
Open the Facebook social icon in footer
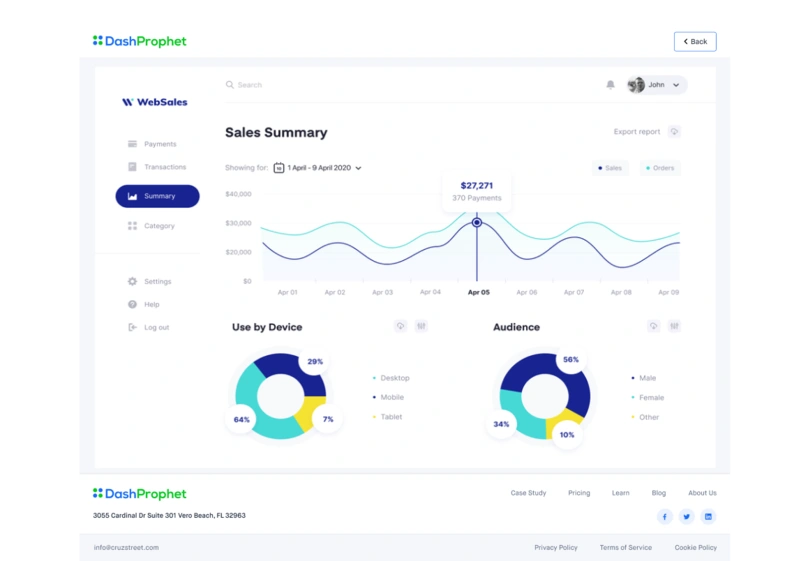point(664,517)
